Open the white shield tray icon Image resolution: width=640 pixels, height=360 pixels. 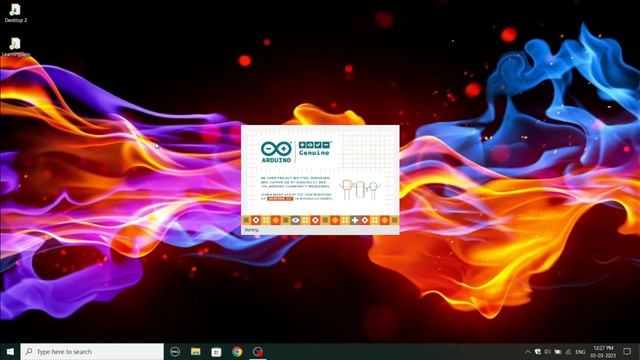(x=538, y=351)
